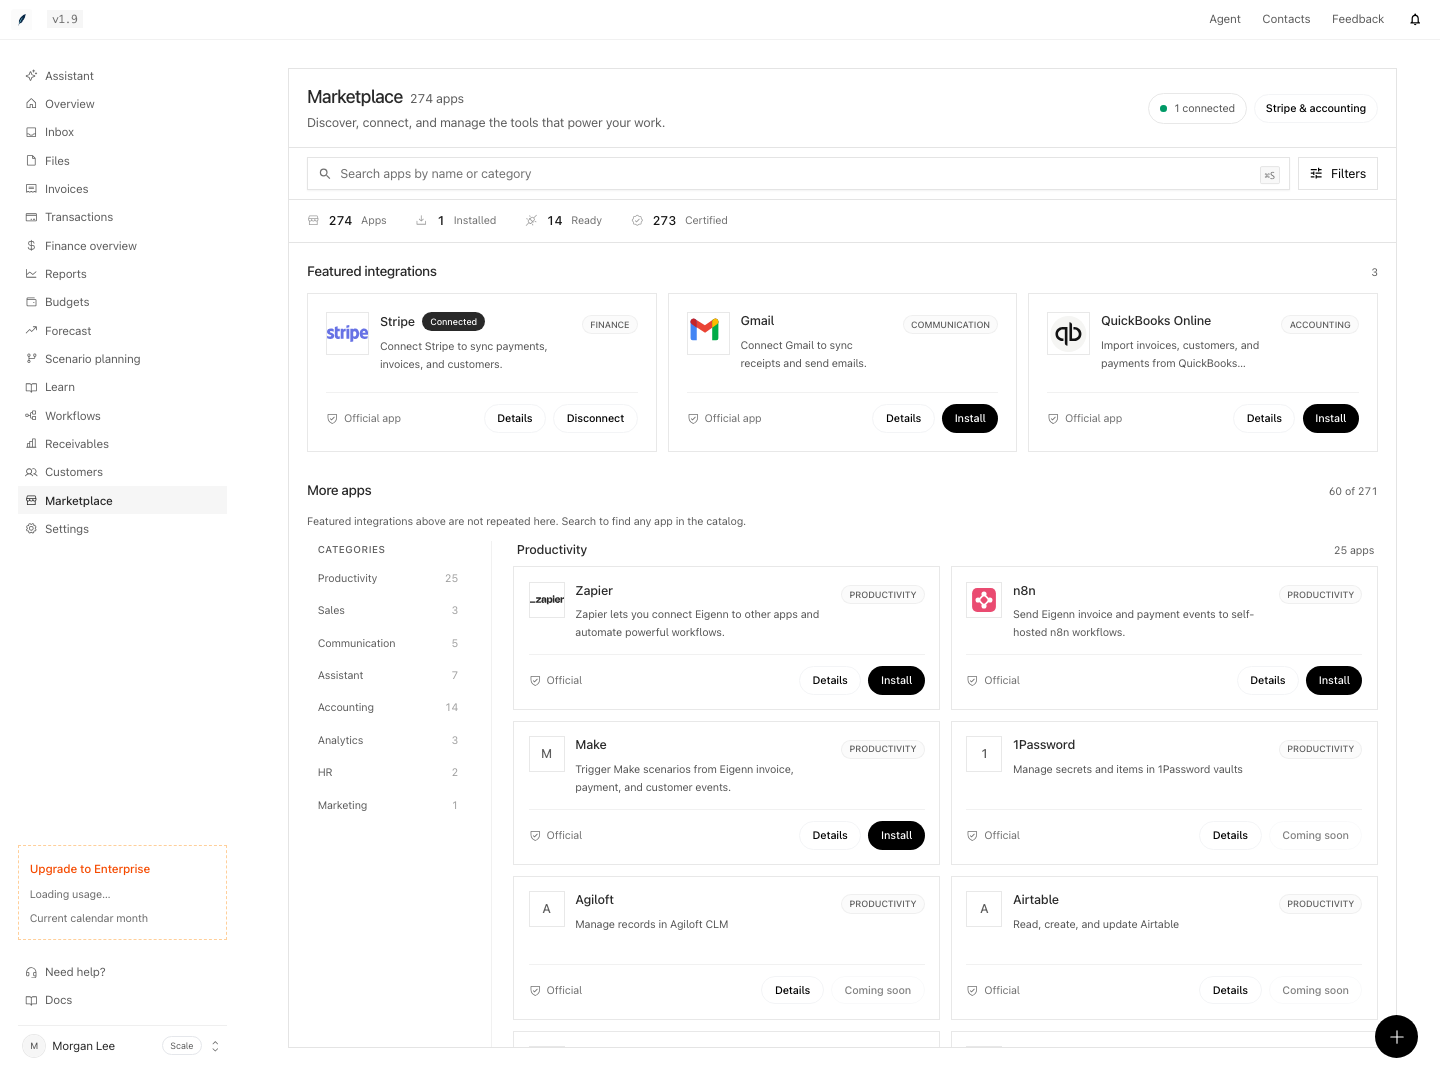View QuickBooks Online details
Image resolution: width=1440 pixels, height=1080 pixels.
(x=1264, y=418)
